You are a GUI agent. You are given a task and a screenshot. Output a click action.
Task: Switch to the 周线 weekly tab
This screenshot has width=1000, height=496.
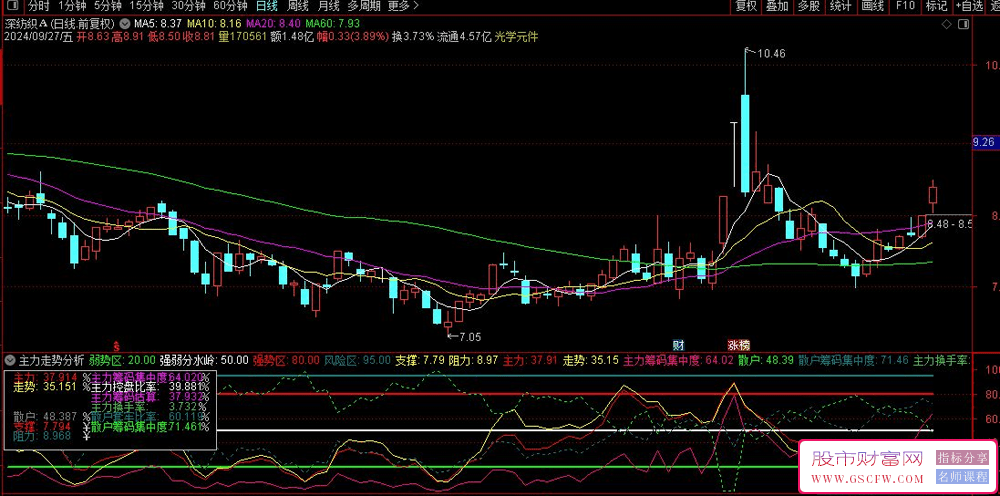click(x=298, y=6)
